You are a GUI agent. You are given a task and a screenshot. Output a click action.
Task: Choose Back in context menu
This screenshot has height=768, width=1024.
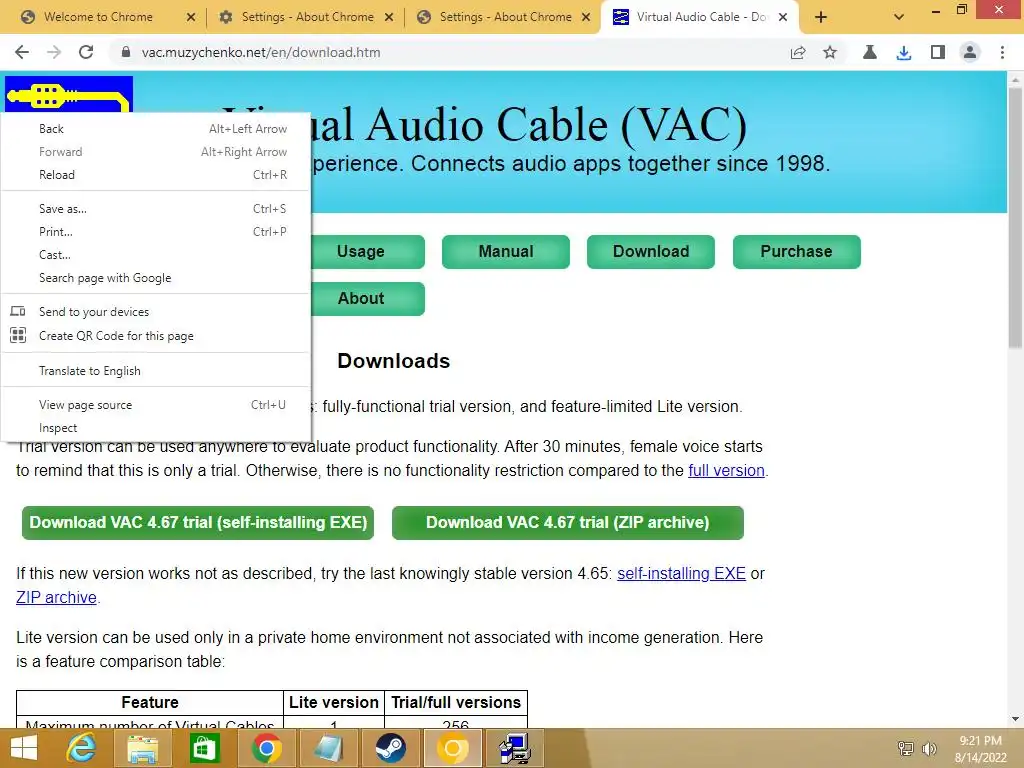(x=155, y=129)
